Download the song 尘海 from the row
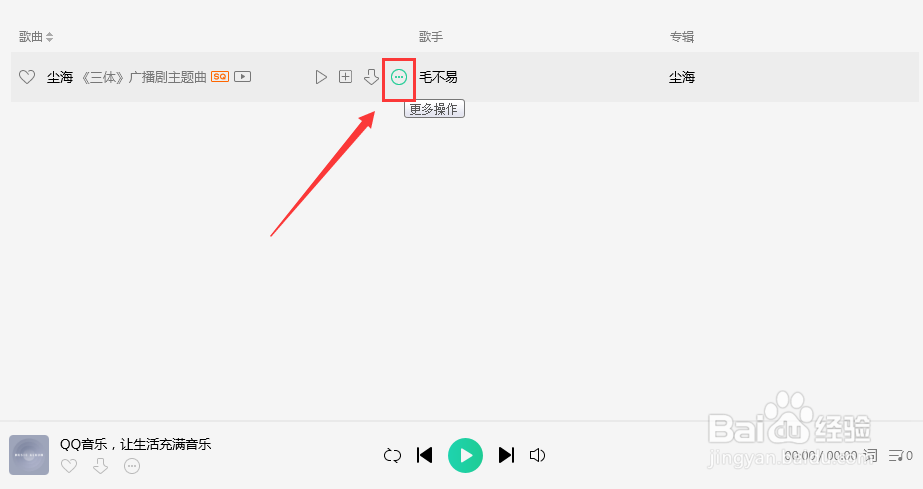Screen dimensions: 923x489 pos(371,77)
